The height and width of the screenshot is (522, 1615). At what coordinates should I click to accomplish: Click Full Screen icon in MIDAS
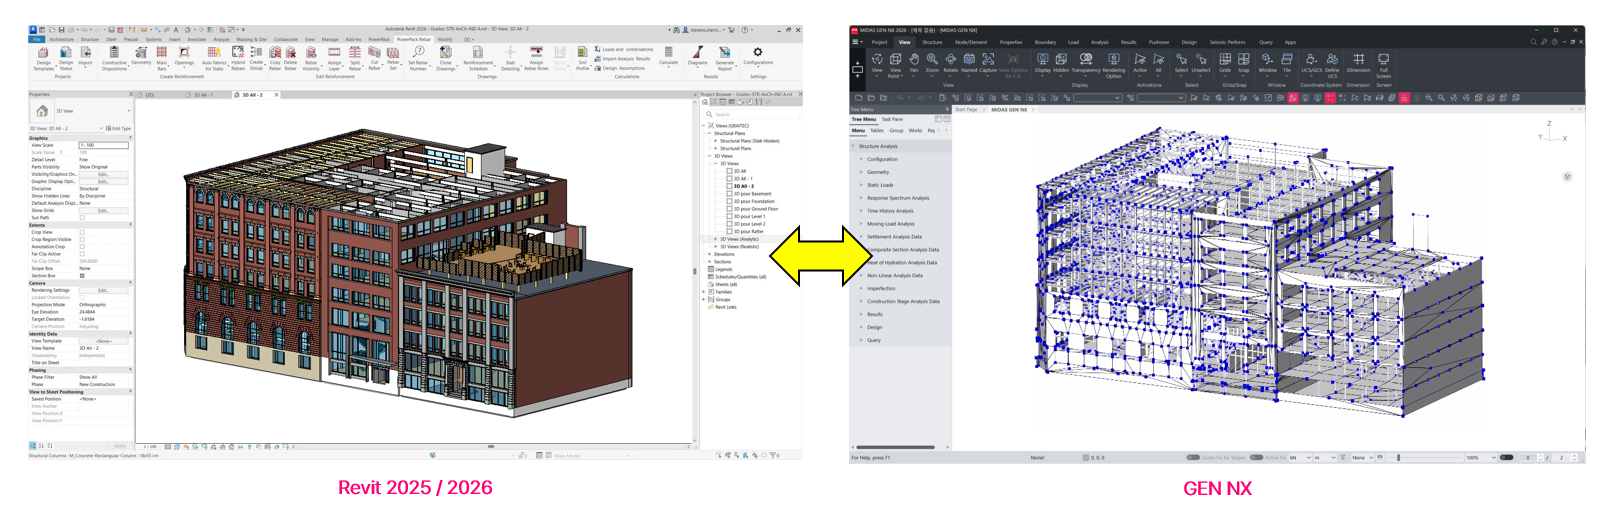pyautogui.click(x=1383, y=65)
